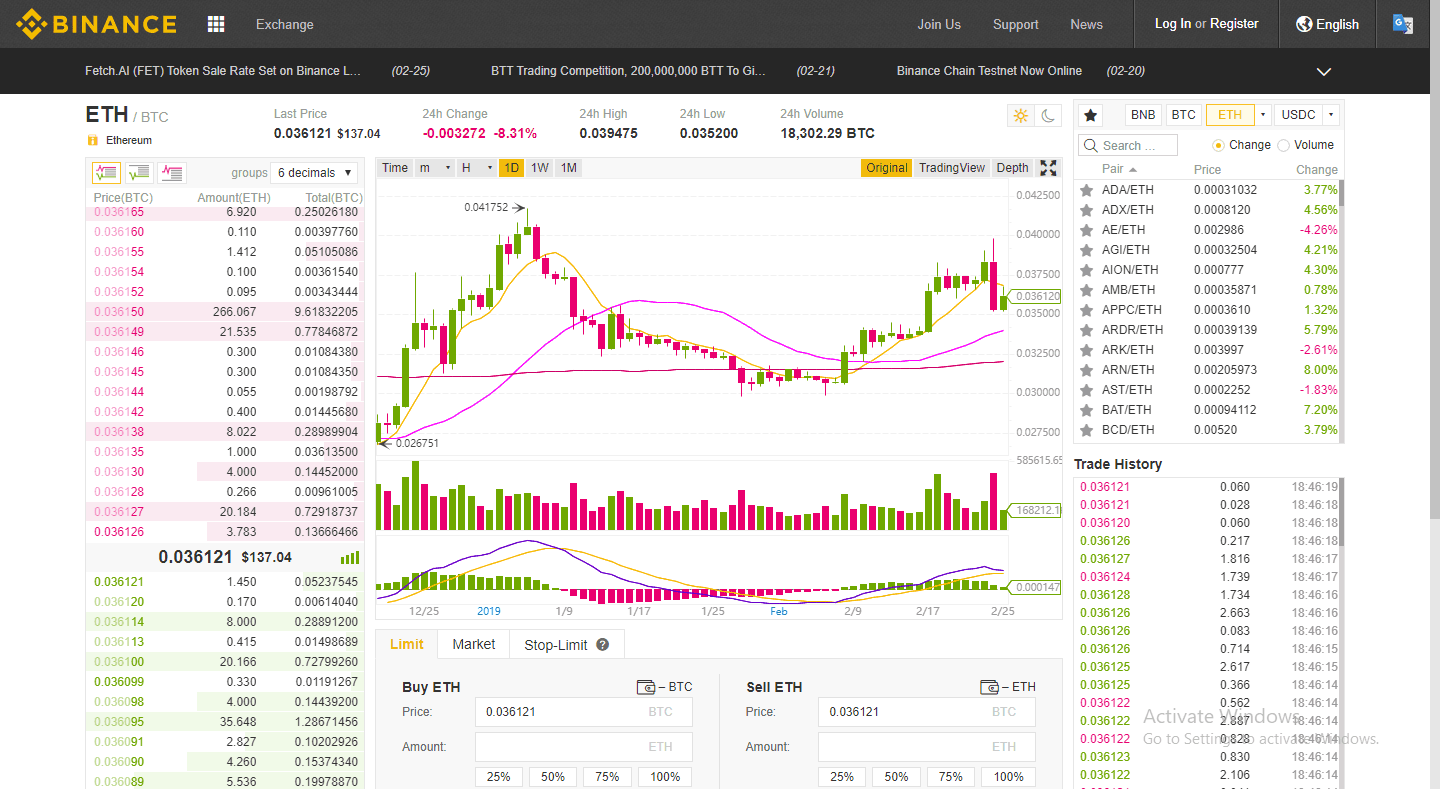Set sell amount to 100%
The image size is (1440, 789).
click(x=1008, y=777)
